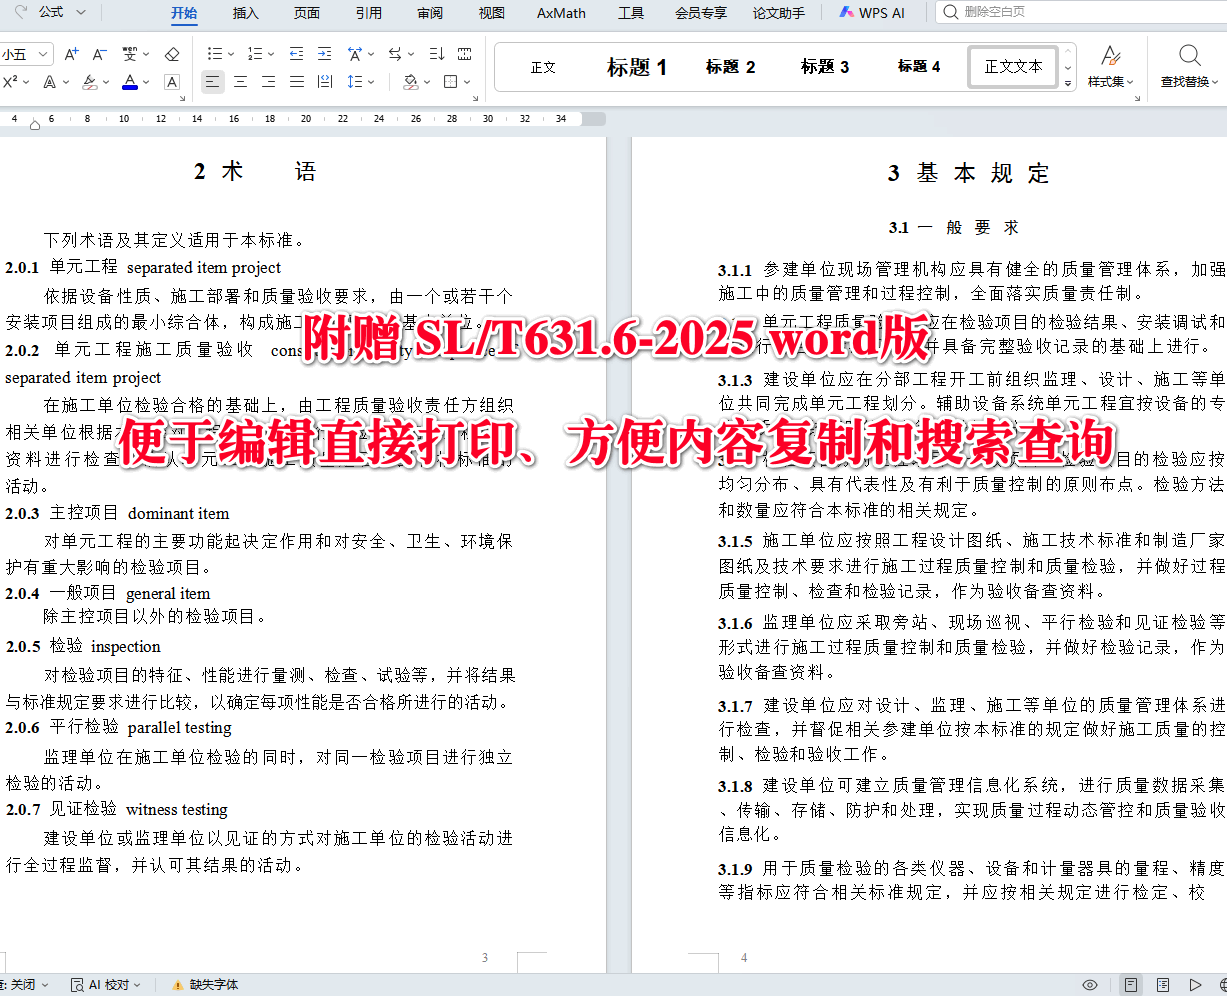Open the AxMath ribbon tab

(561, 13)
